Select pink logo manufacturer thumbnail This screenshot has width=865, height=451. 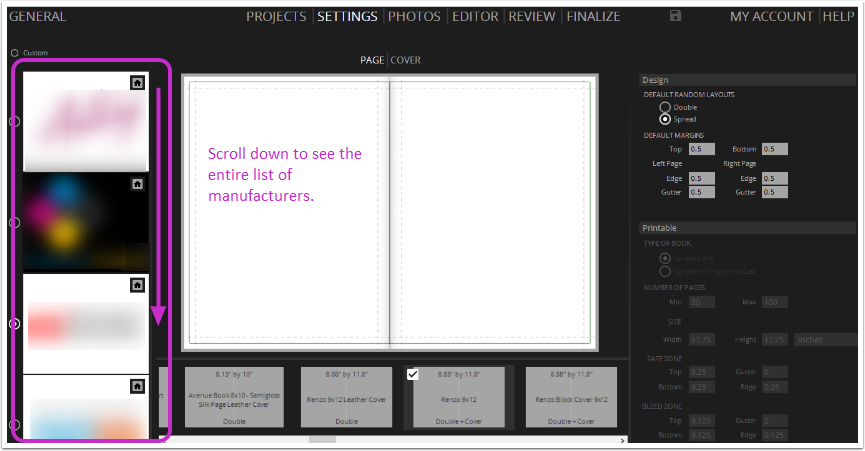point(86,122)
